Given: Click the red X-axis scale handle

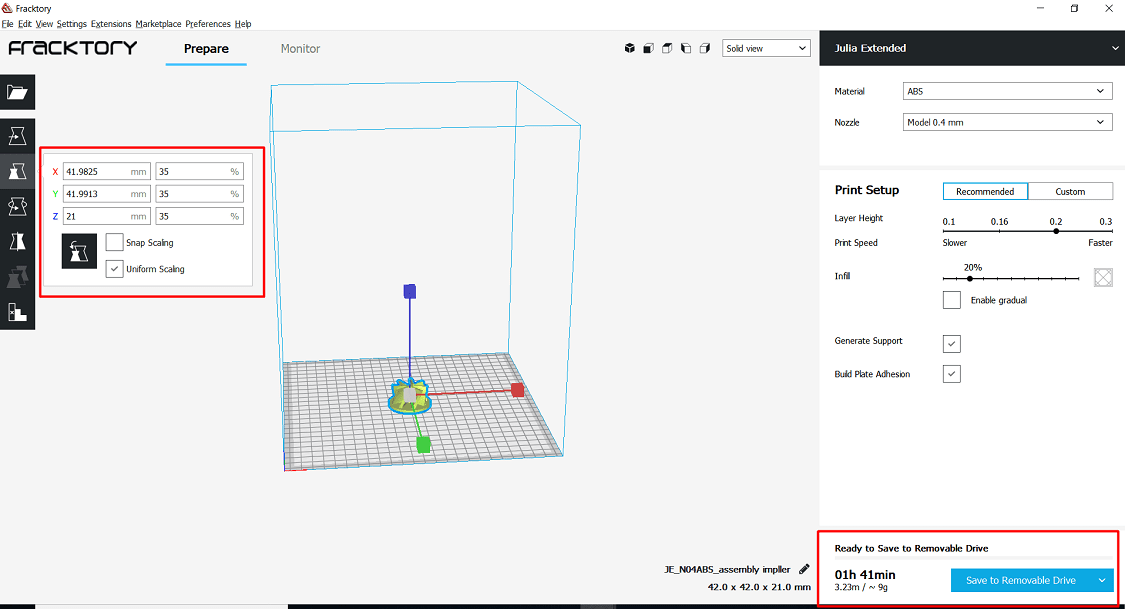Looking at the screenshot, I should [517, 390].
